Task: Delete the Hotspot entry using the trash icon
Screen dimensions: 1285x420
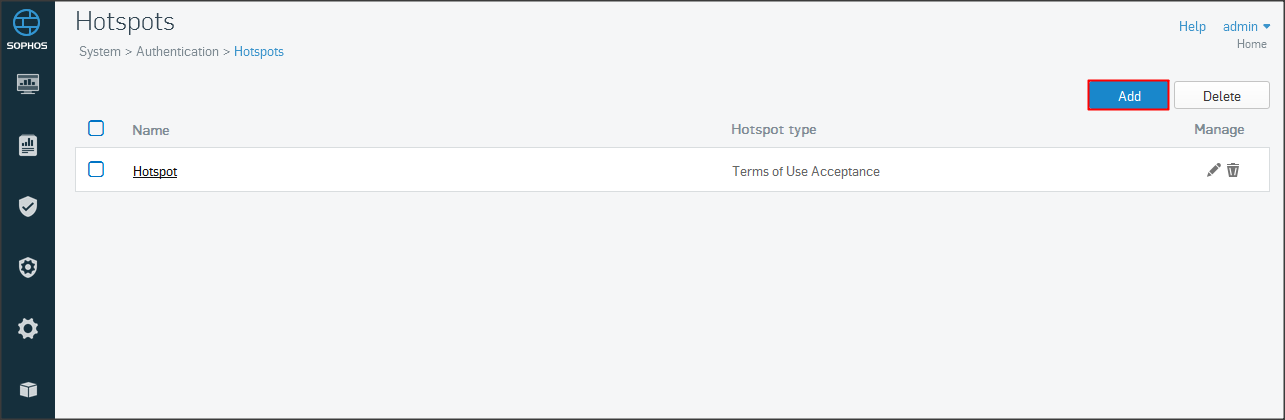Action: coord(1233,170)
